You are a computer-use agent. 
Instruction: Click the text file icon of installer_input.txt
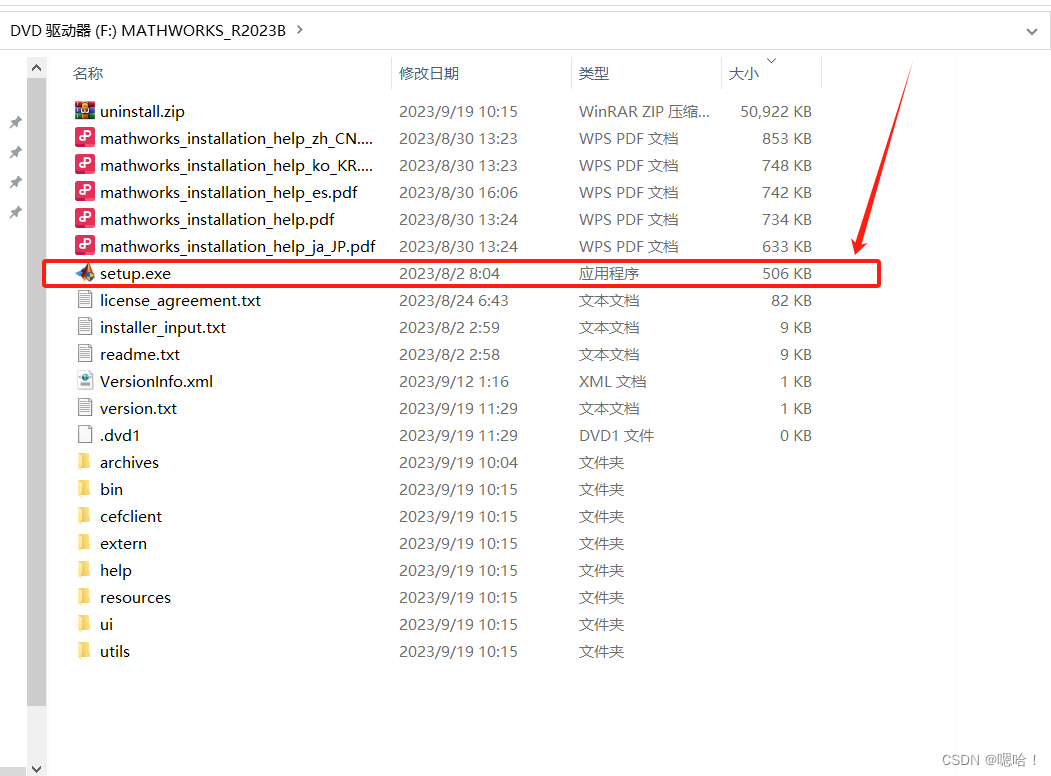(84, 326)
